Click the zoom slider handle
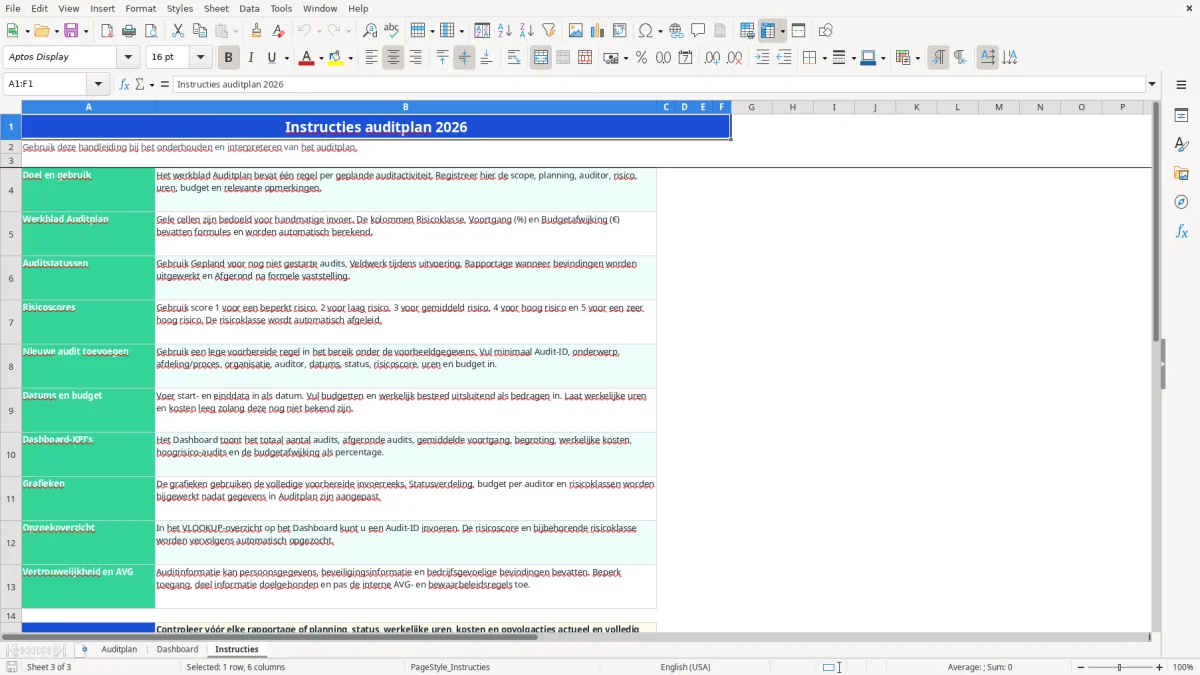Viewport: 1200px width, 675px height. [1120, 667]
